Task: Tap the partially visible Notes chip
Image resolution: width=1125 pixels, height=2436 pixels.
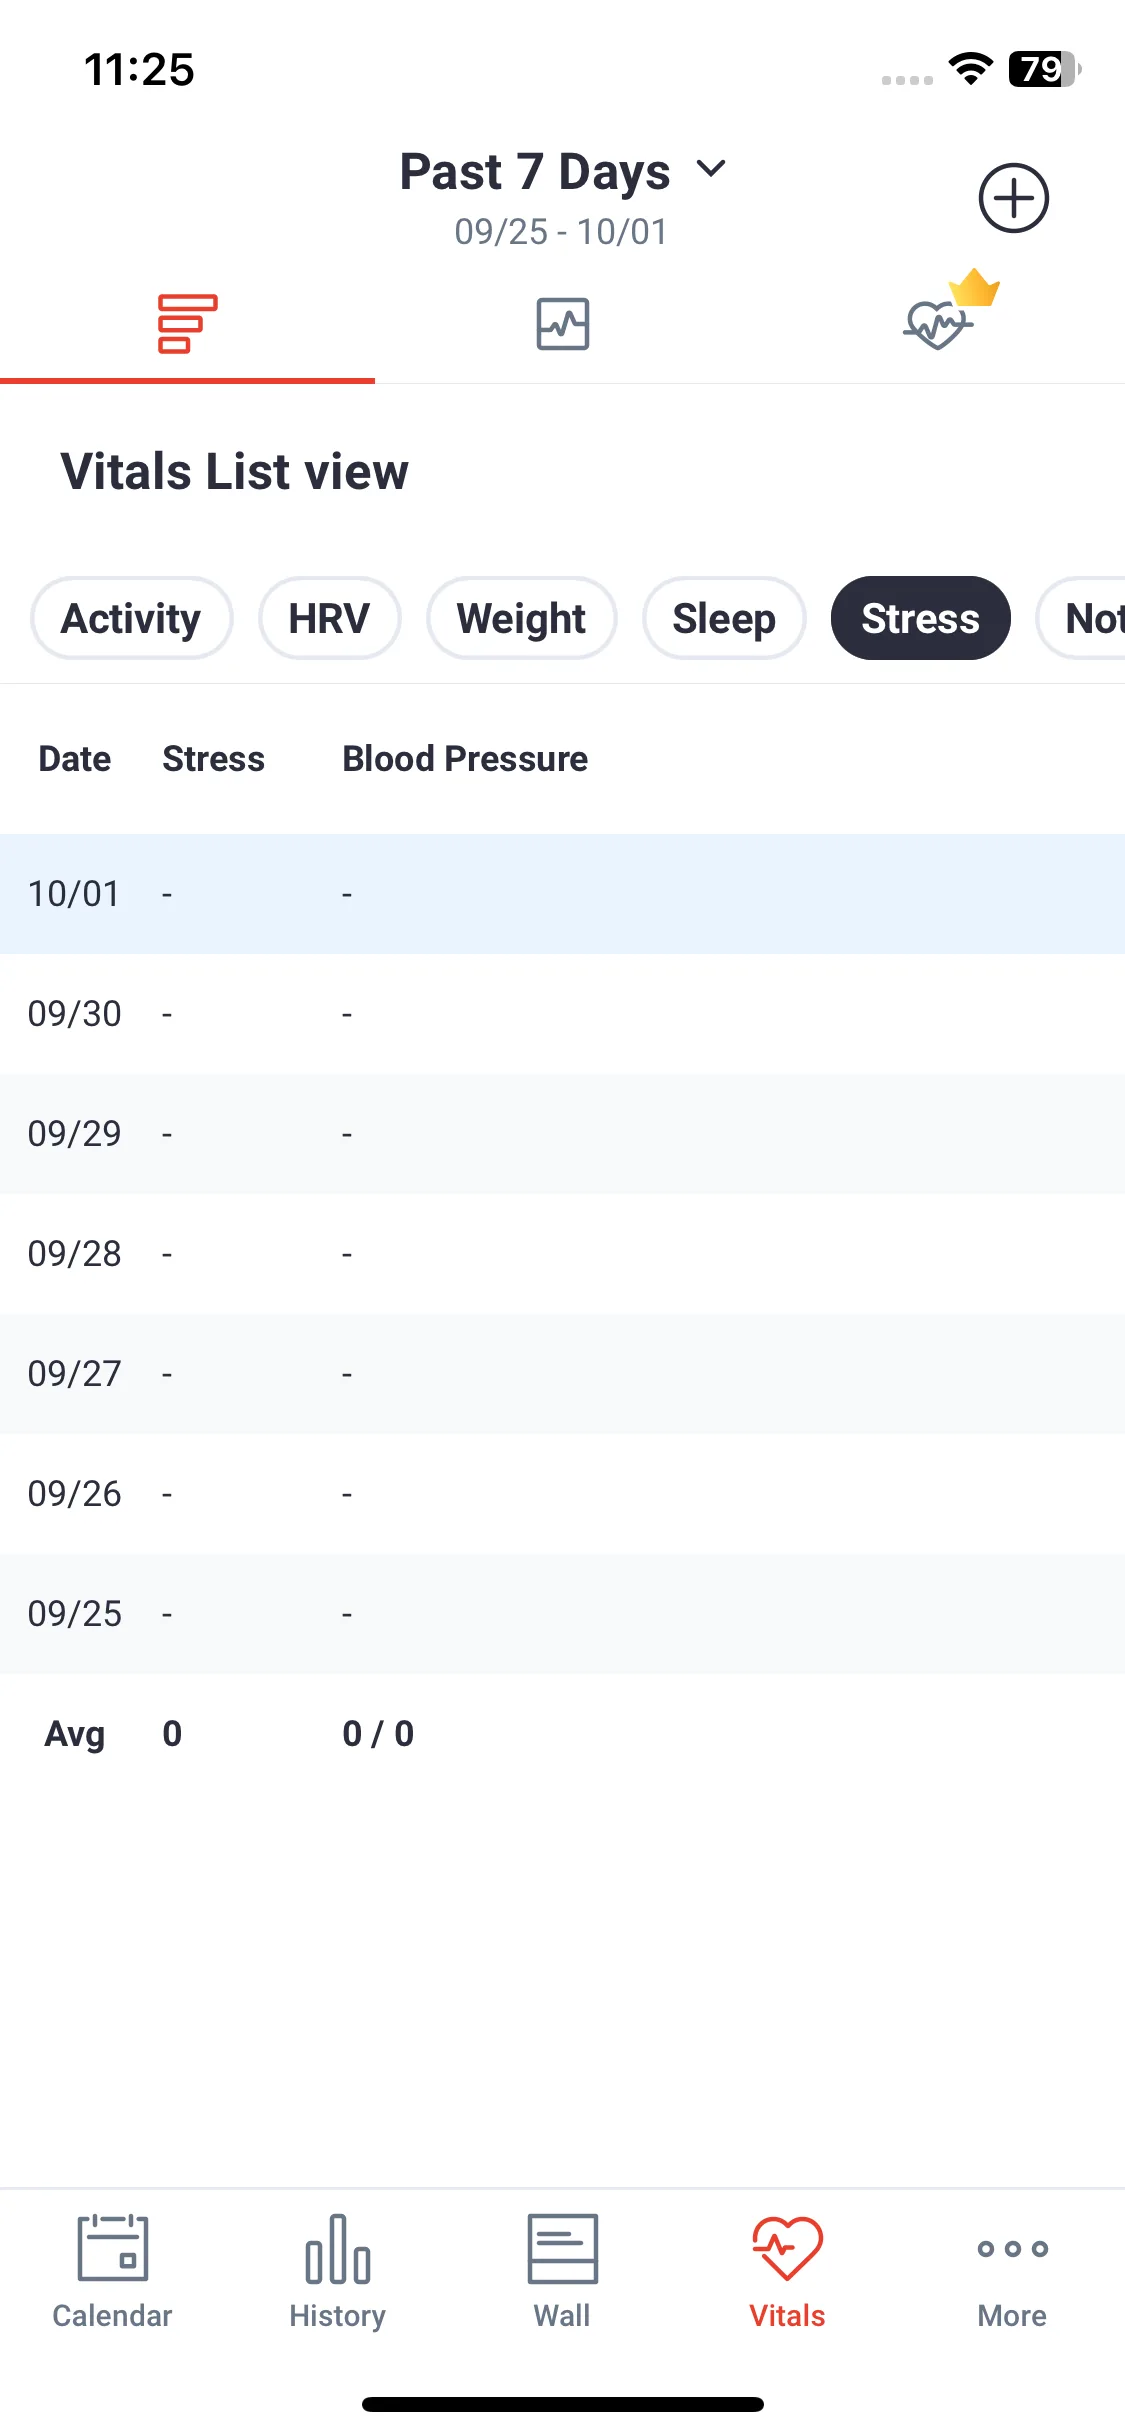Action: (1081, 618)
